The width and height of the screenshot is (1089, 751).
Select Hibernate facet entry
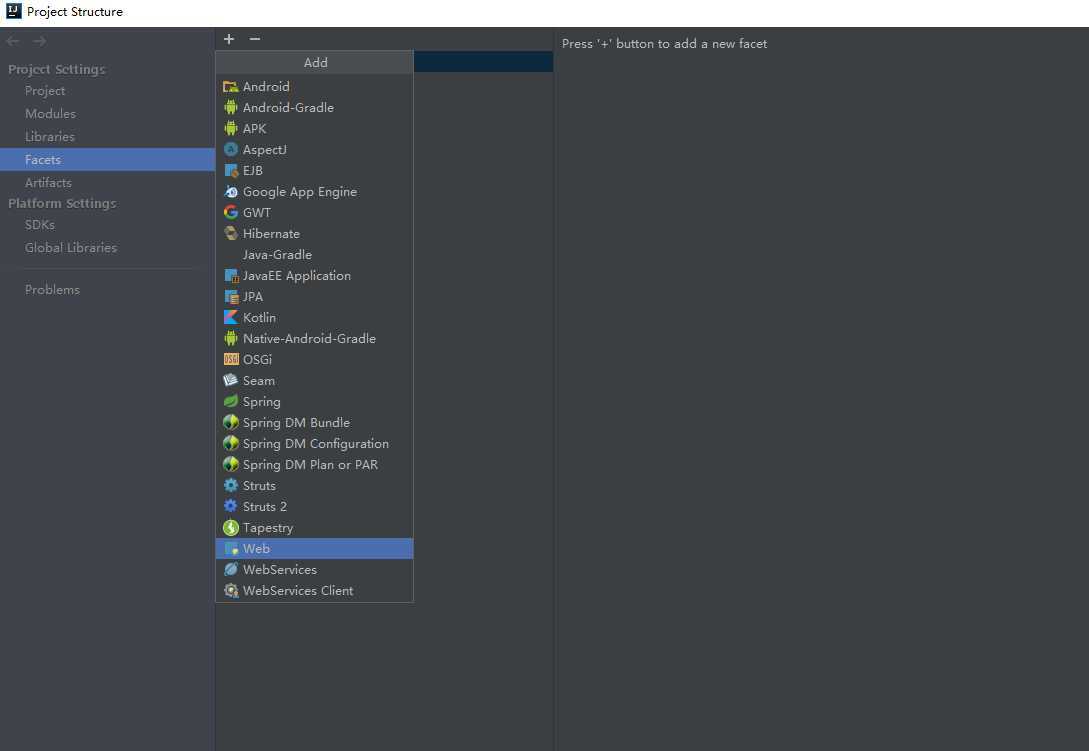pyautogui.click(x=314, y=233)
